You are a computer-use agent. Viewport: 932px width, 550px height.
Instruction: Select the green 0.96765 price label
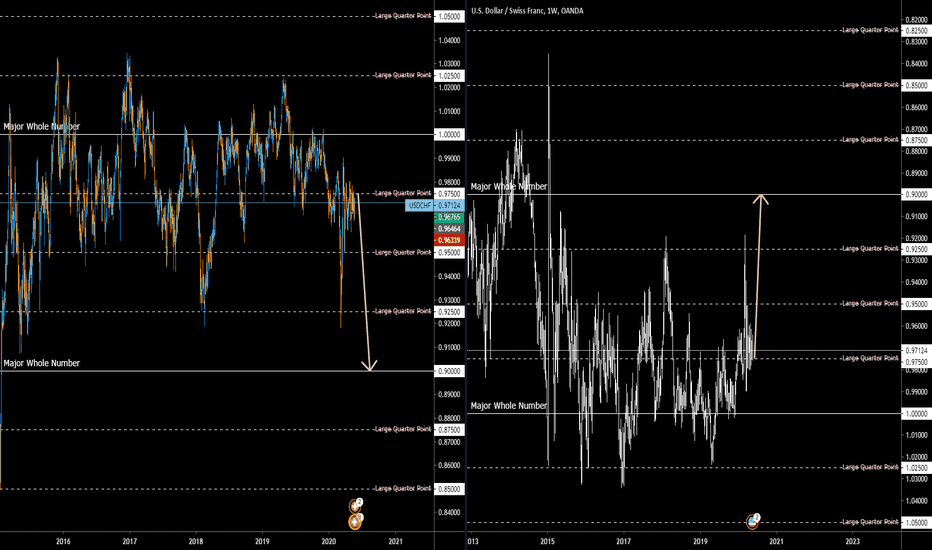click(x=449, y=217)
